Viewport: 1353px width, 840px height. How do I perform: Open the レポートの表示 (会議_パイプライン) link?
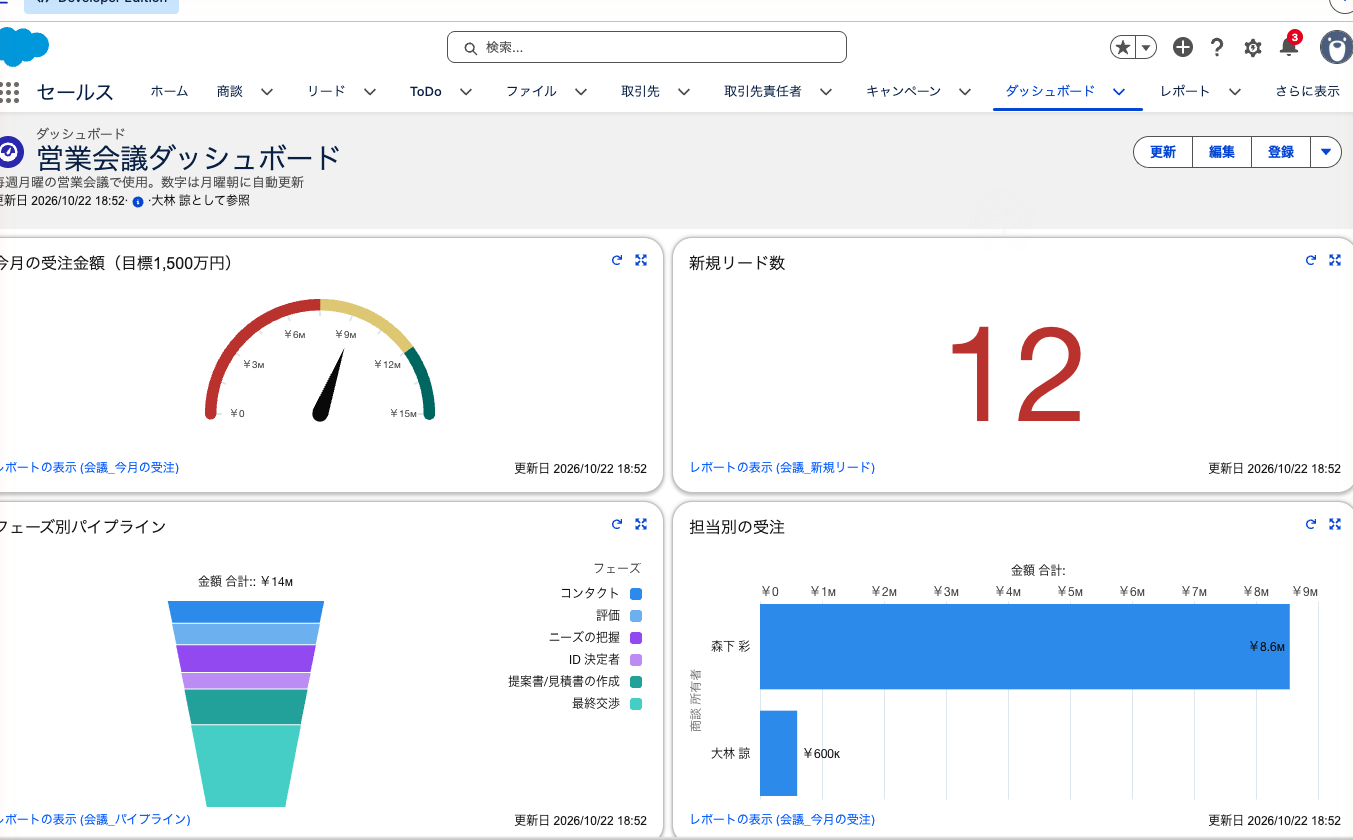click(95, 819)
